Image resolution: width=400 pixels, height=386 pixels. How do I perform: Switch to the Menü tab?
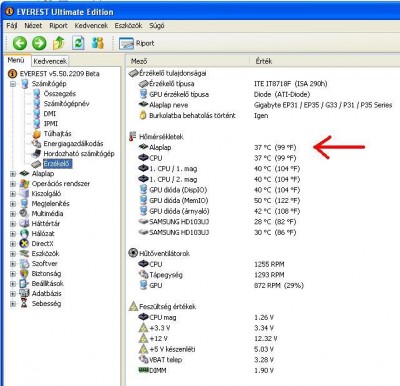(16, 60)
